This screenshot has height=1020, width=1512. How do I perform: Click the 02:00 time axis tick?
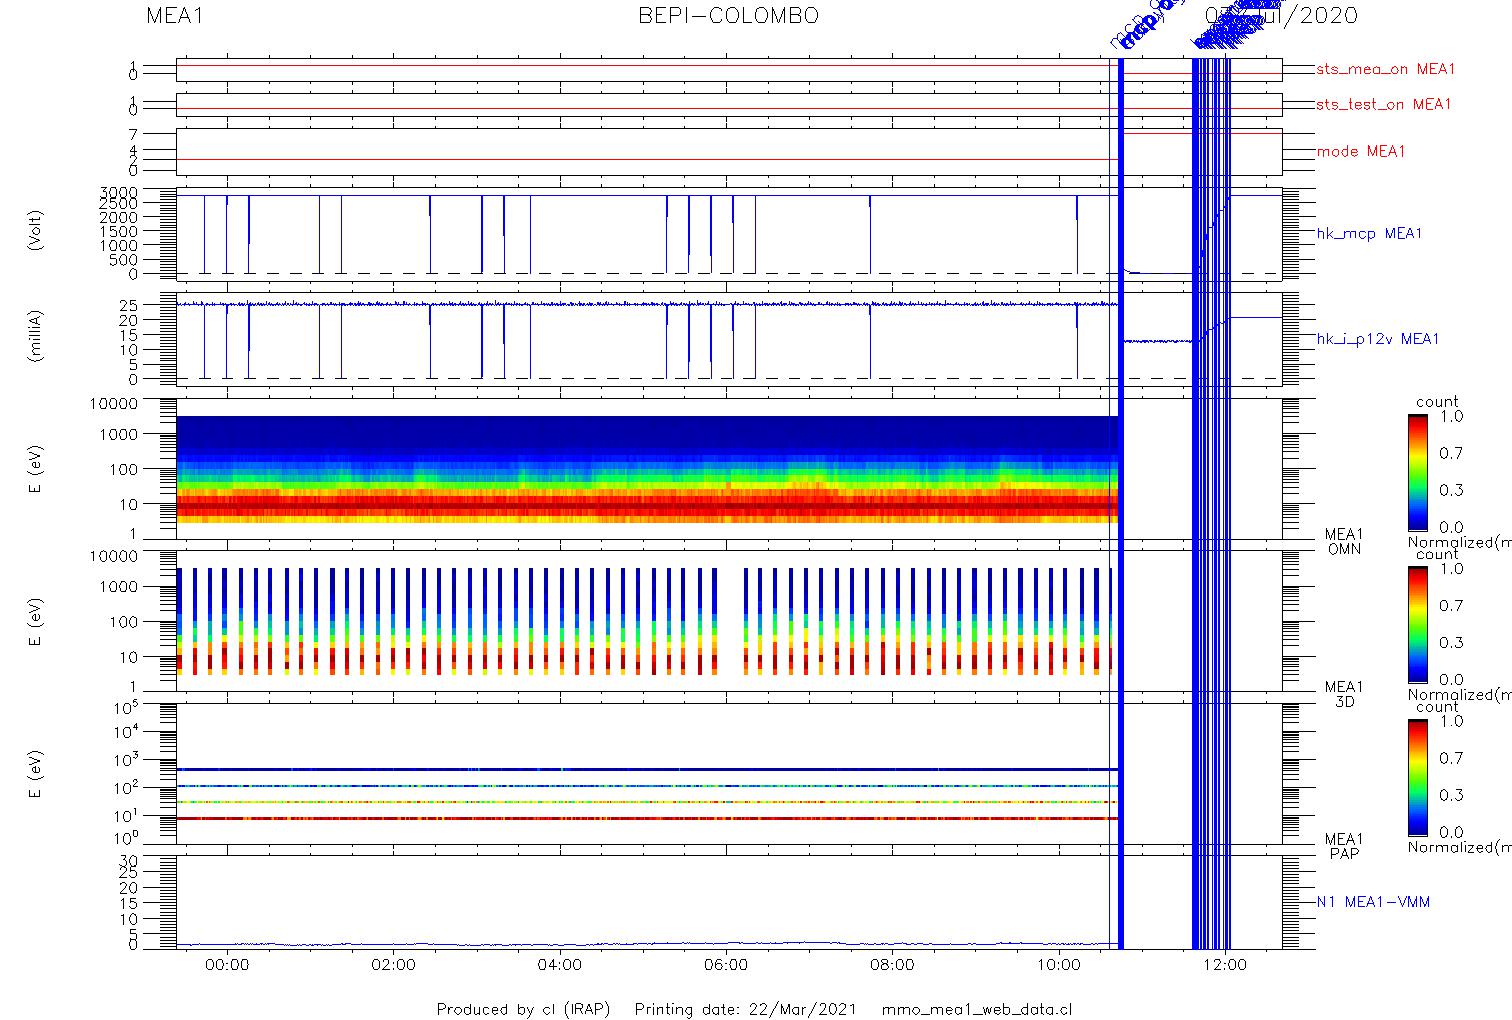coord(393,965)
